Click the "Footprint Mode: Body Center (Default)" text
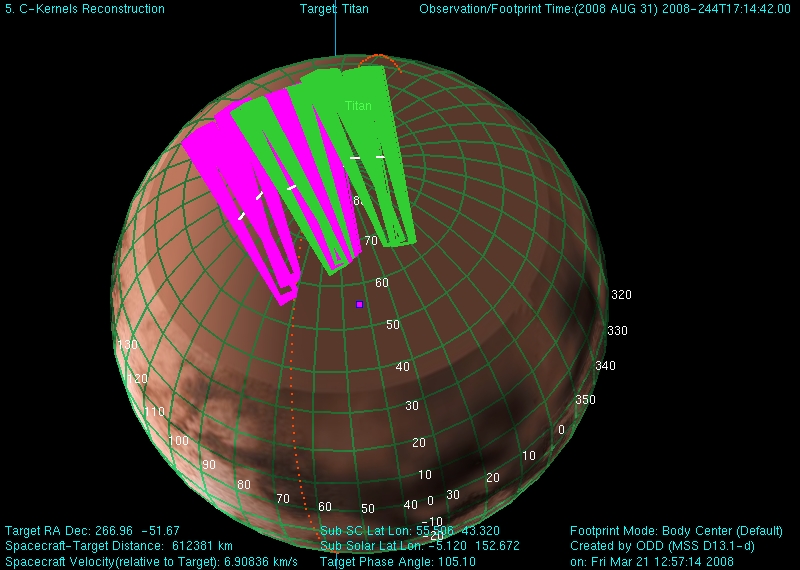 coord(676,531)
